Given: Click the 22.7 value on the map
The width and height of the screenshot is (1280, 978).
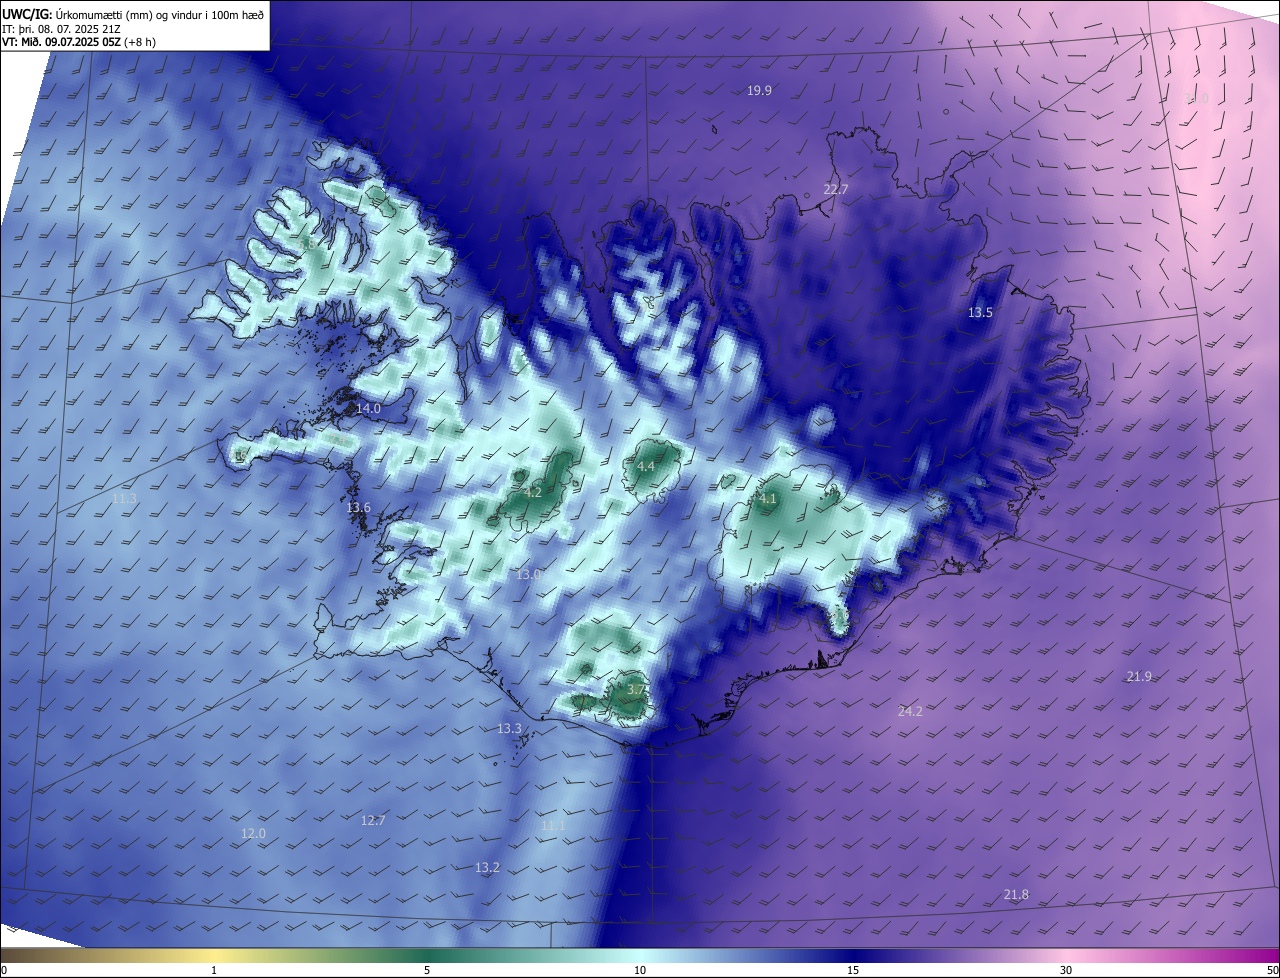Looking at the screenshot, I should tap(835, 190).
